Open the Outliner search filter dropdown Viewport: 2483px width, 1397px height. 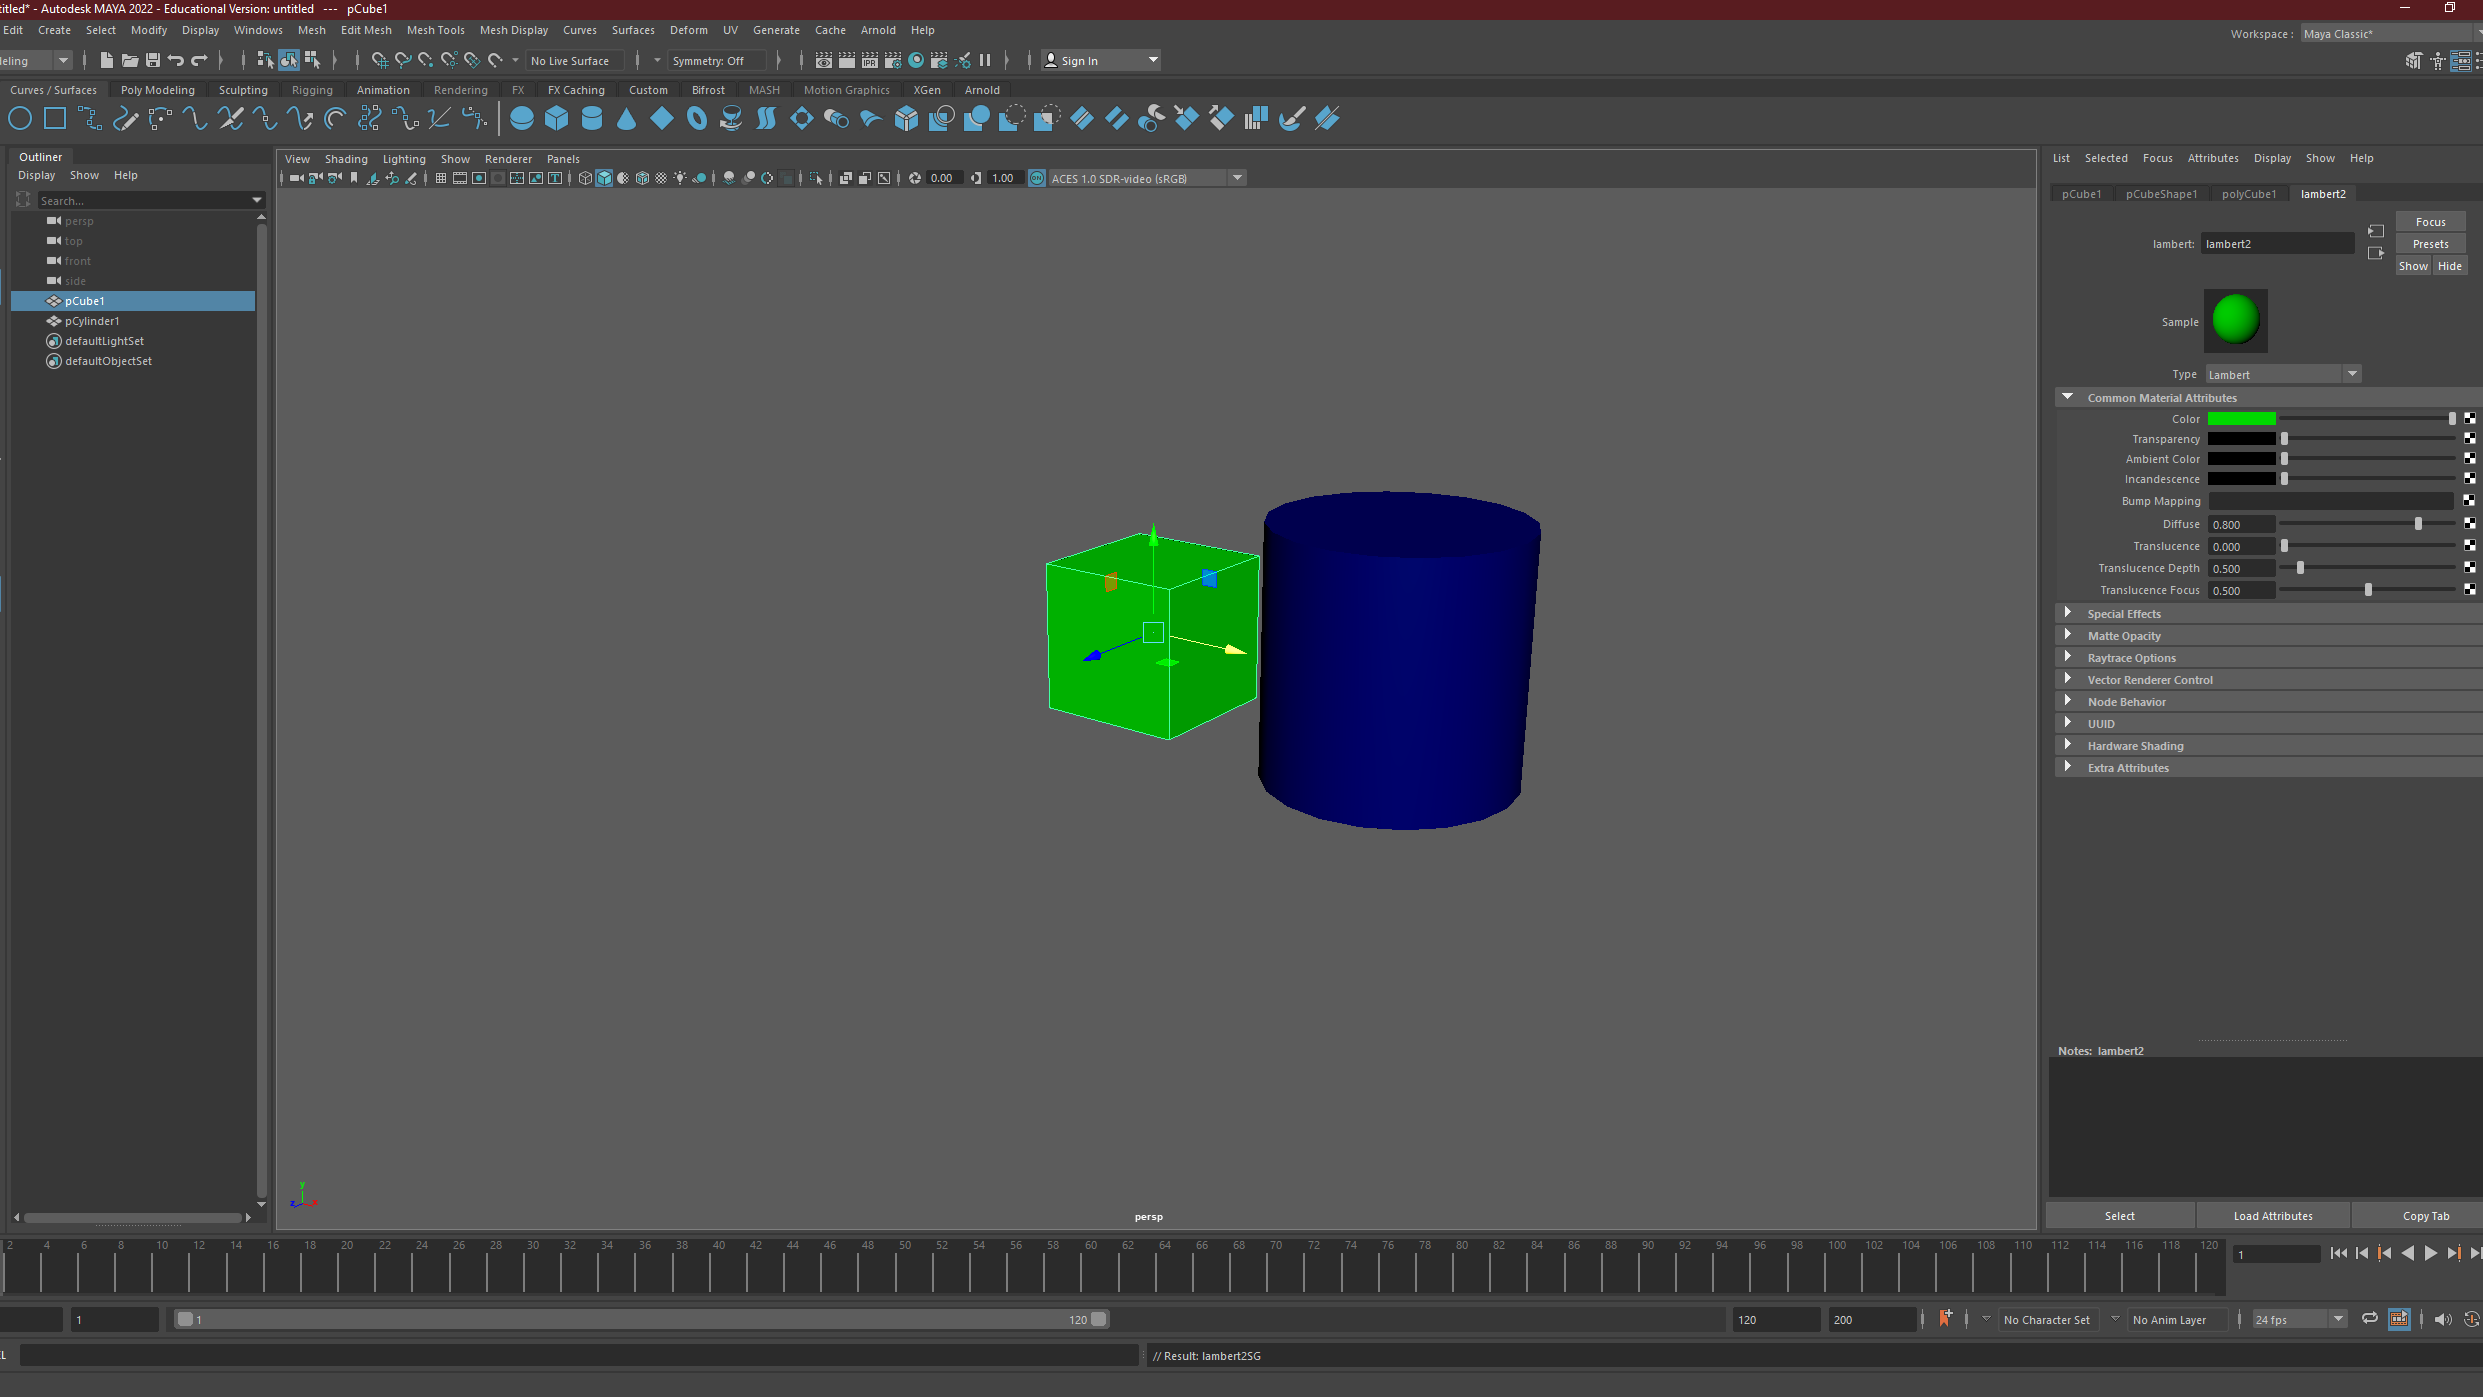(257, 200)
